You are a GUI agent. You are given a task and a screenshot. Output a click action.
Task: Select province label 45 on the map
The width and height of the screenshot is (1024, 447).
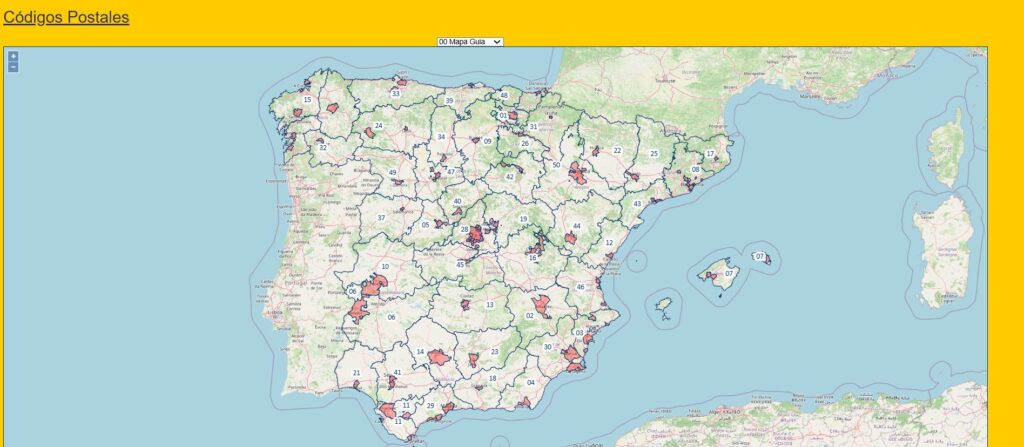[460, 265]
